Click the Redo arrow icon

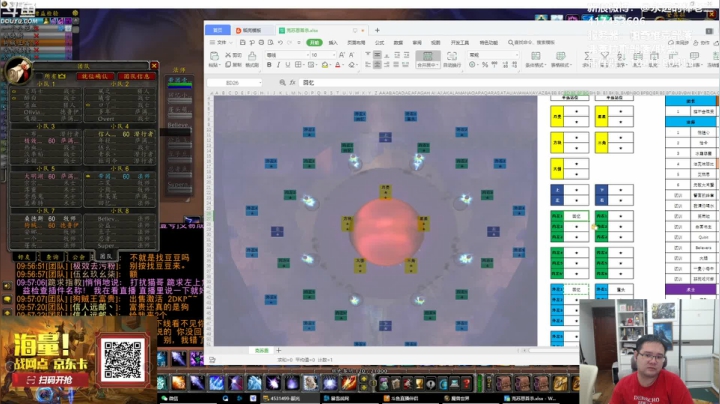click(x=289, y=42)
